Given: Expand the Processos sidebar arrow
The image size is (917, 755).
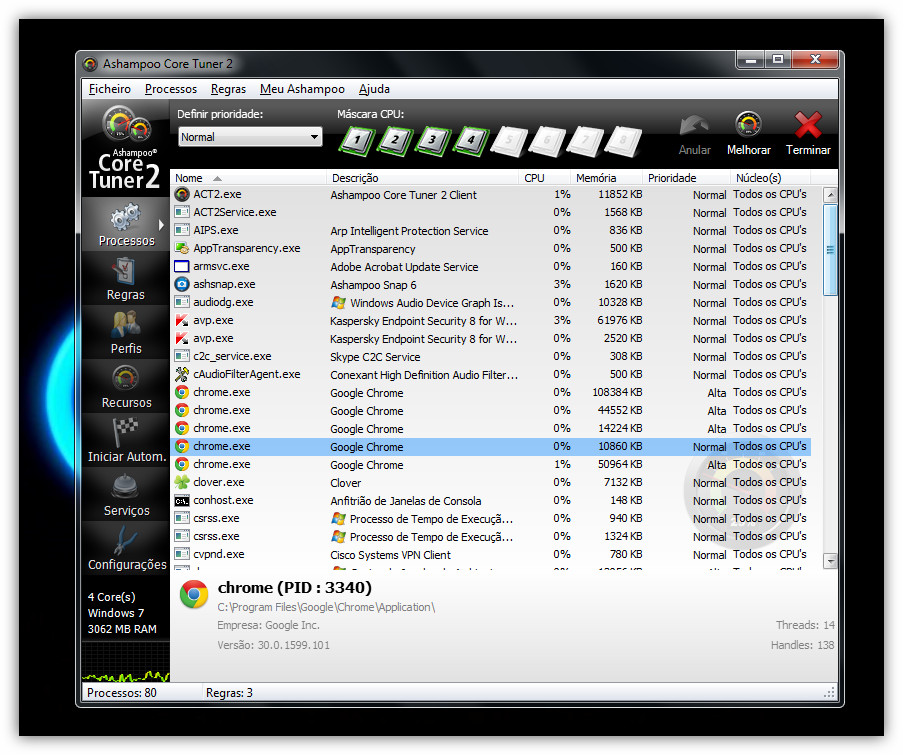Looking at the screenshot, I should (161, 225).
